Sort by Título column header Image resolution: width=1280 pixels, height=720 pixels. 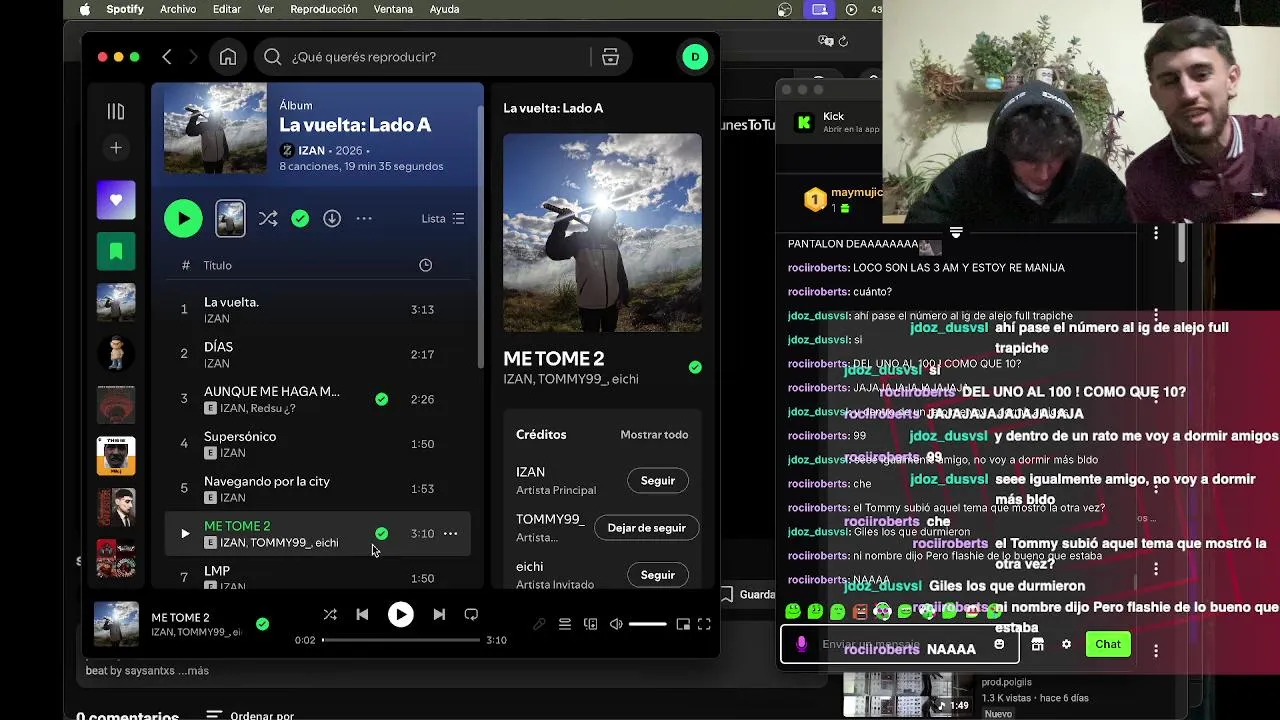pyautogui.click(x=218, y=265)
